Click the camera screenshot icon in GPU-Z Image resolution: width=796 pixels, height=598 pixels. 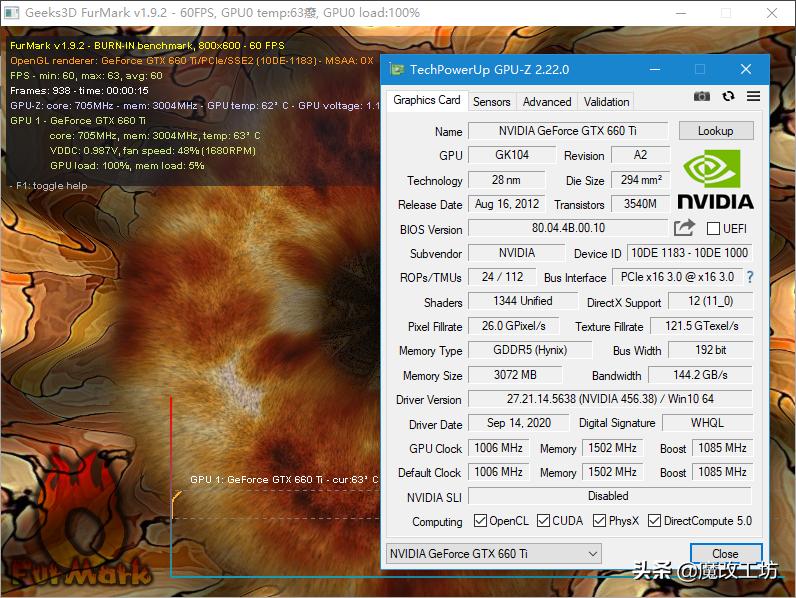pos(702,96)
